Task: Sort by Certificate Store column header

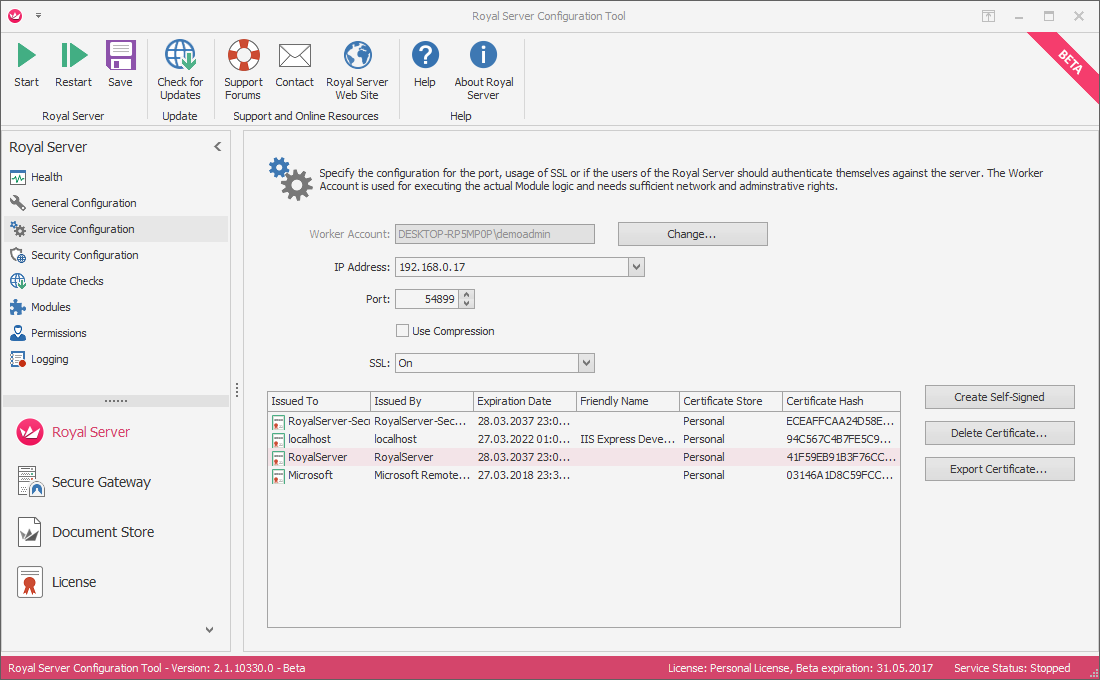Action: (731, 401)
